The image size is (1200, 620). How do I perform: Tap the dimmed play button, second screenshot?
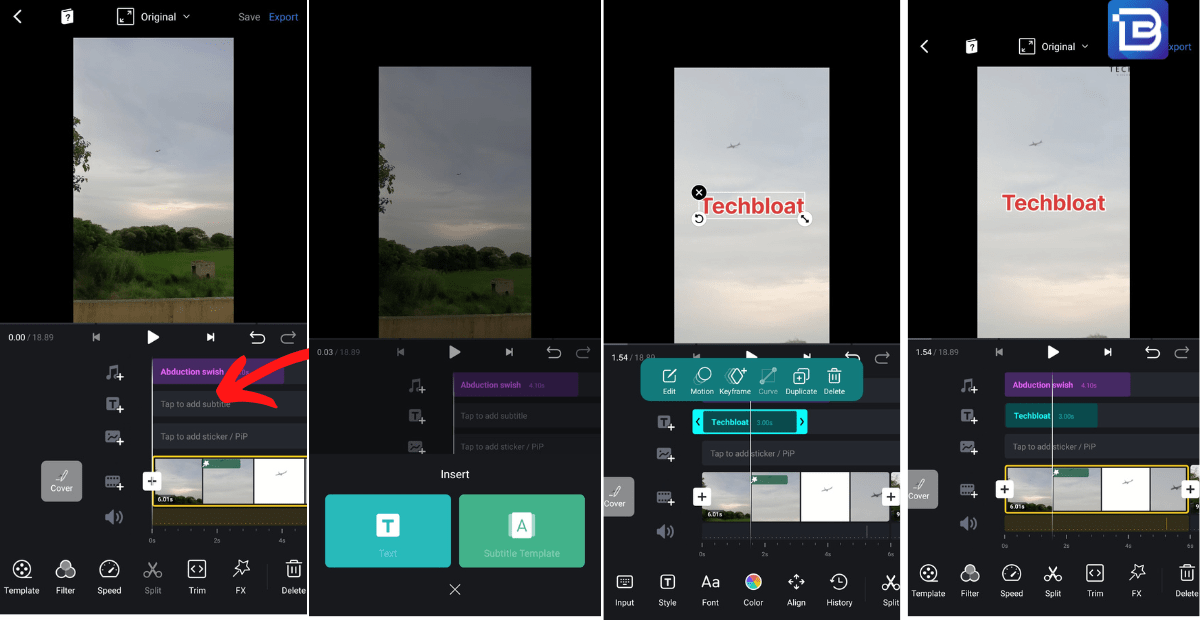[455, 352]
